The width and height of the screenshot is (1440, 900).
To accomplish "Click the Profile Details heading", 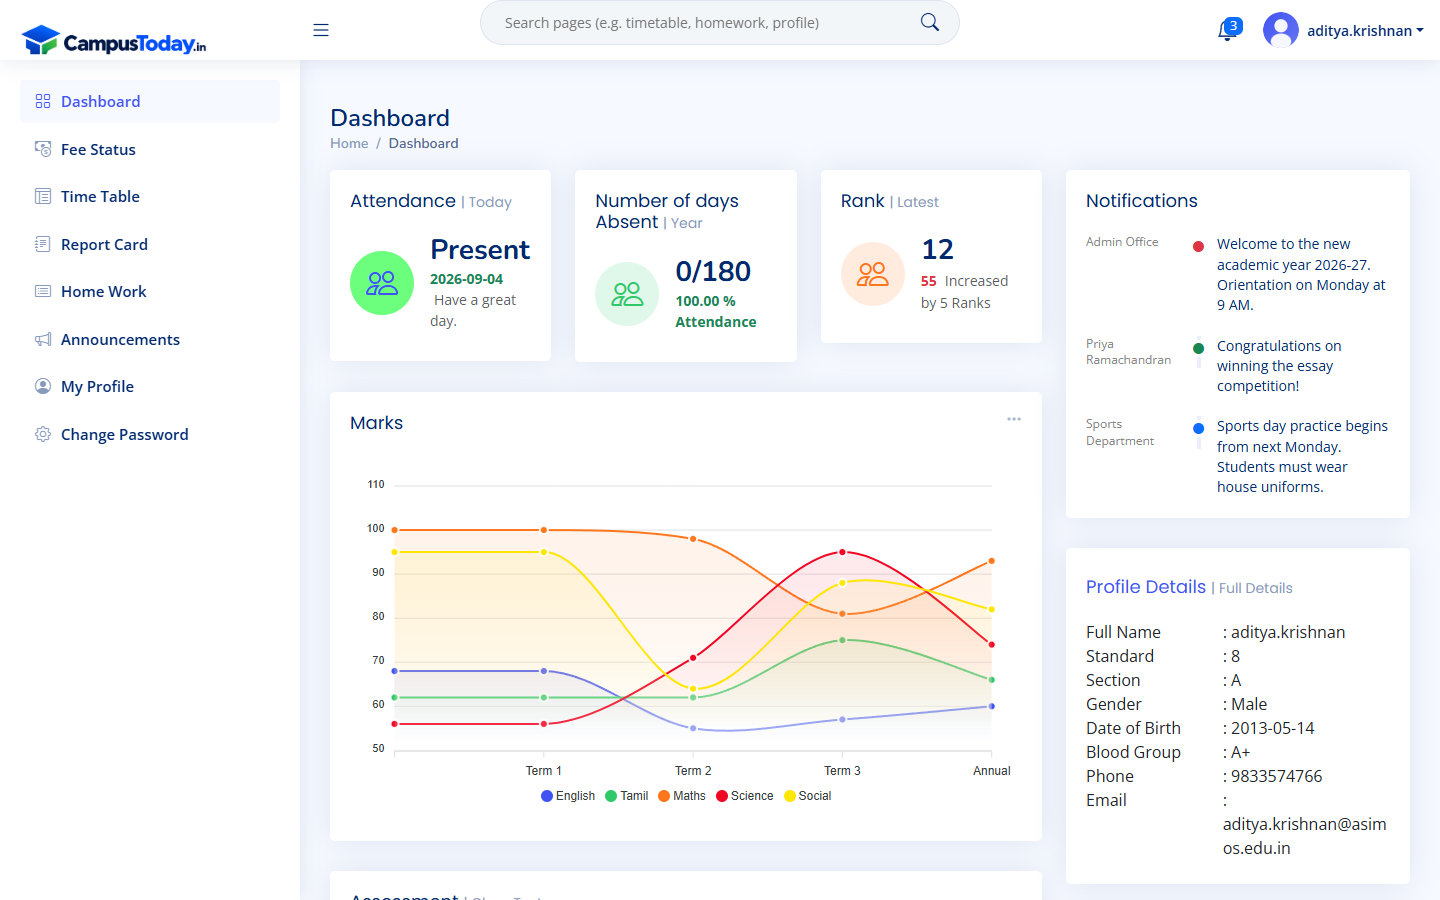I will coord(1146,587).
